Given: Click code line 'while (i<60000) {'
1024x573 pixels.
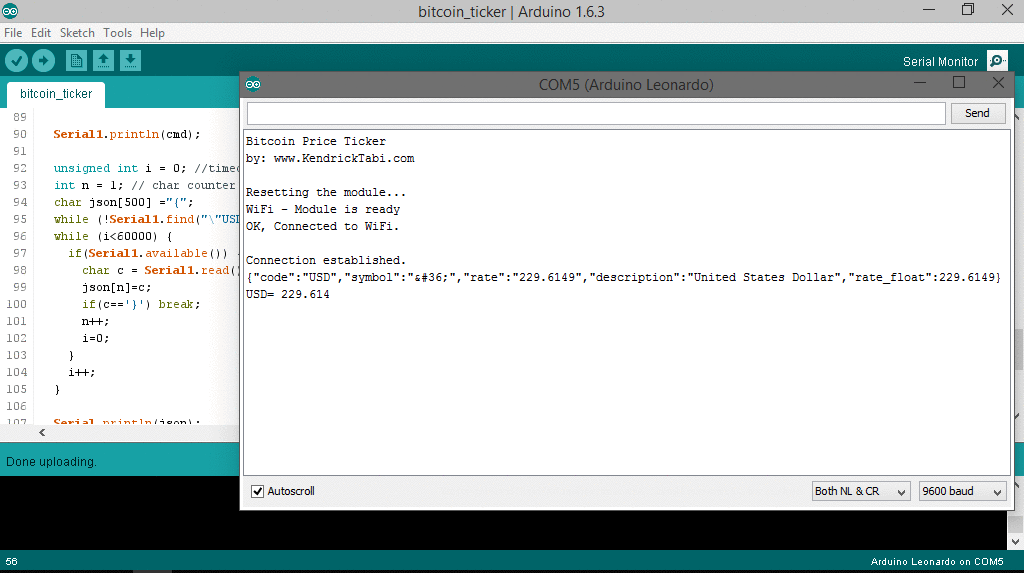Looking at the screenshot, I should [113, 237].
